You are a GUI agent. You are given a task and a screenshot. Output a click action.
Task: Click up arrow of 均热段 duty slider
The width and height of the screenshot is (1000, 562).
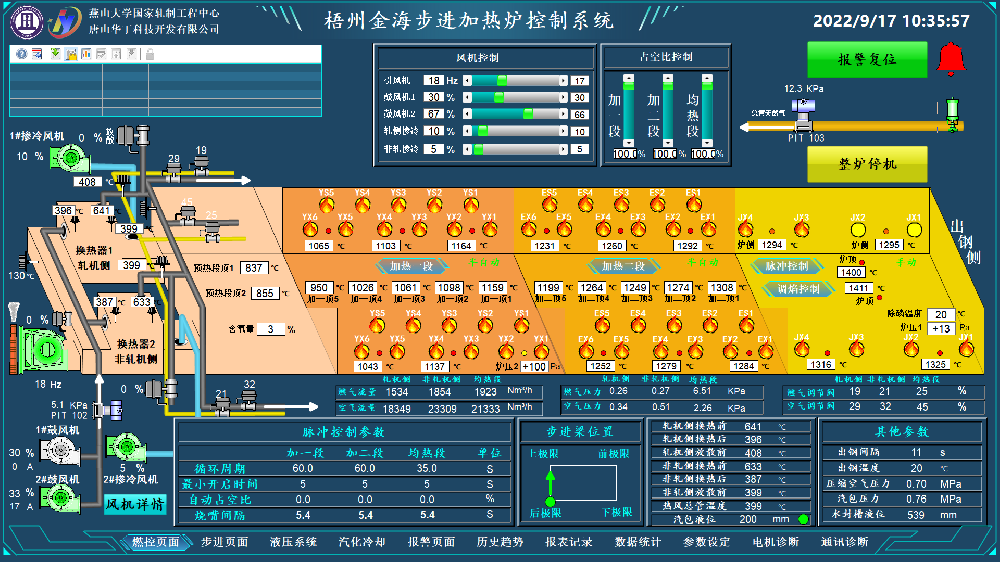point(706,77)
